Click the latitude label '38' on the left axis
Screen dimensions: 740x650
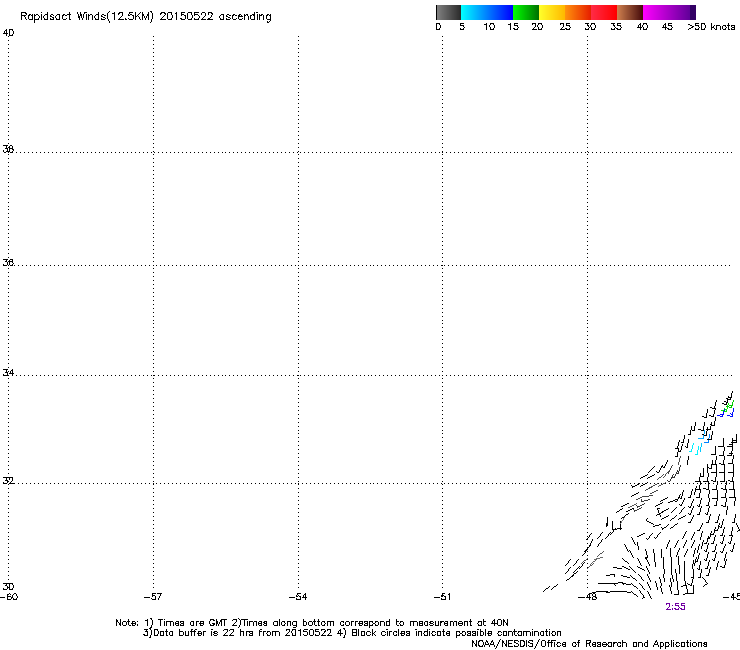(x=8, y=149)
